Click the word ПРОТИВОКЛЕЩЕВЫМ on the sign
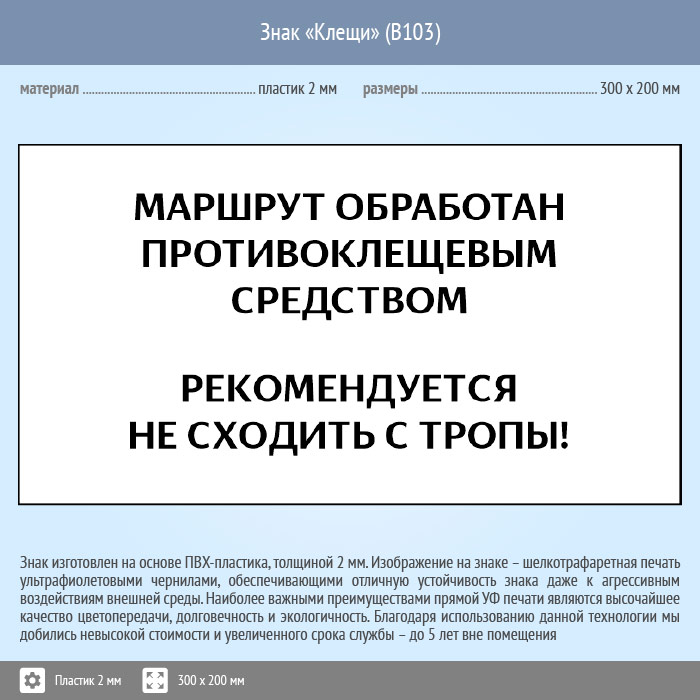 (349, 254)
